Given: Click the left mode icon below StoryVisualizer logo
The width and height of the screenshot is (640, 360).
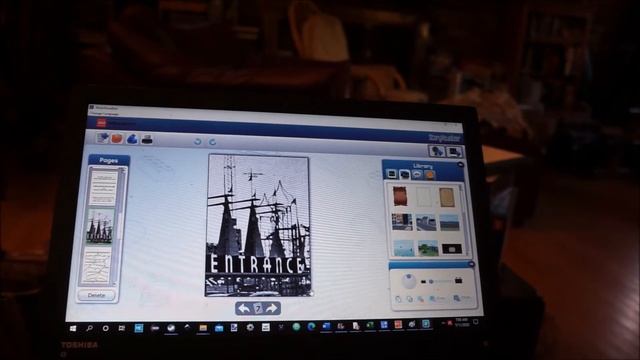Looking at the screenshot, I should (437, 151).
